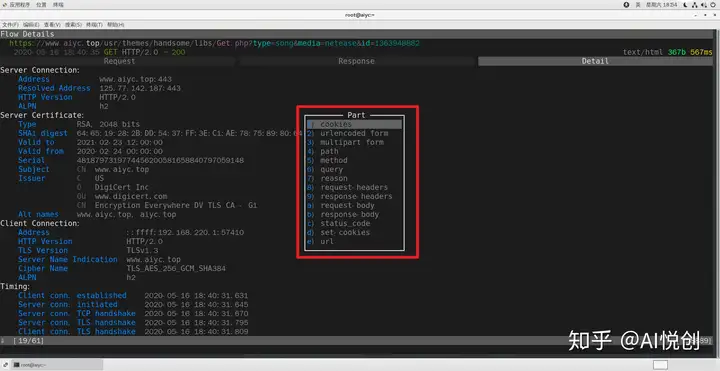This screenshot has width=720, height=371.
Task: Select 'query' in the Part menu
Action: [354, 169]
